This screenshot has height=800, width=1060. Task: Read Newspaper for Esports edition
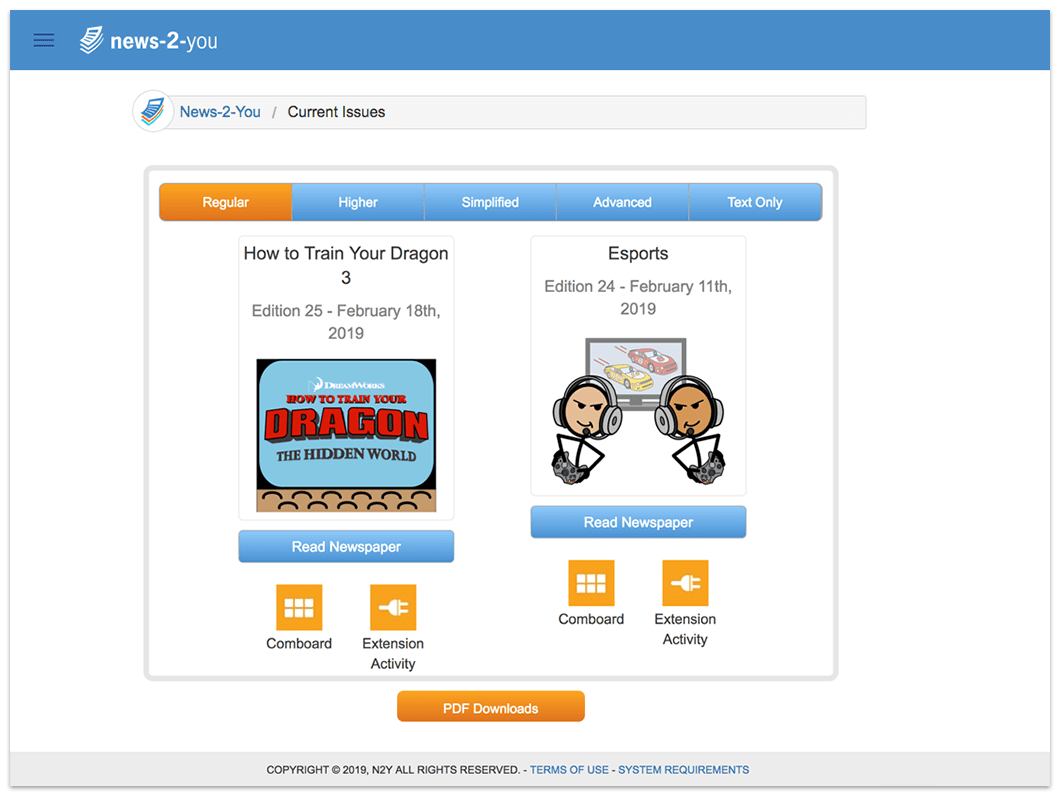[x=638, y=522]
